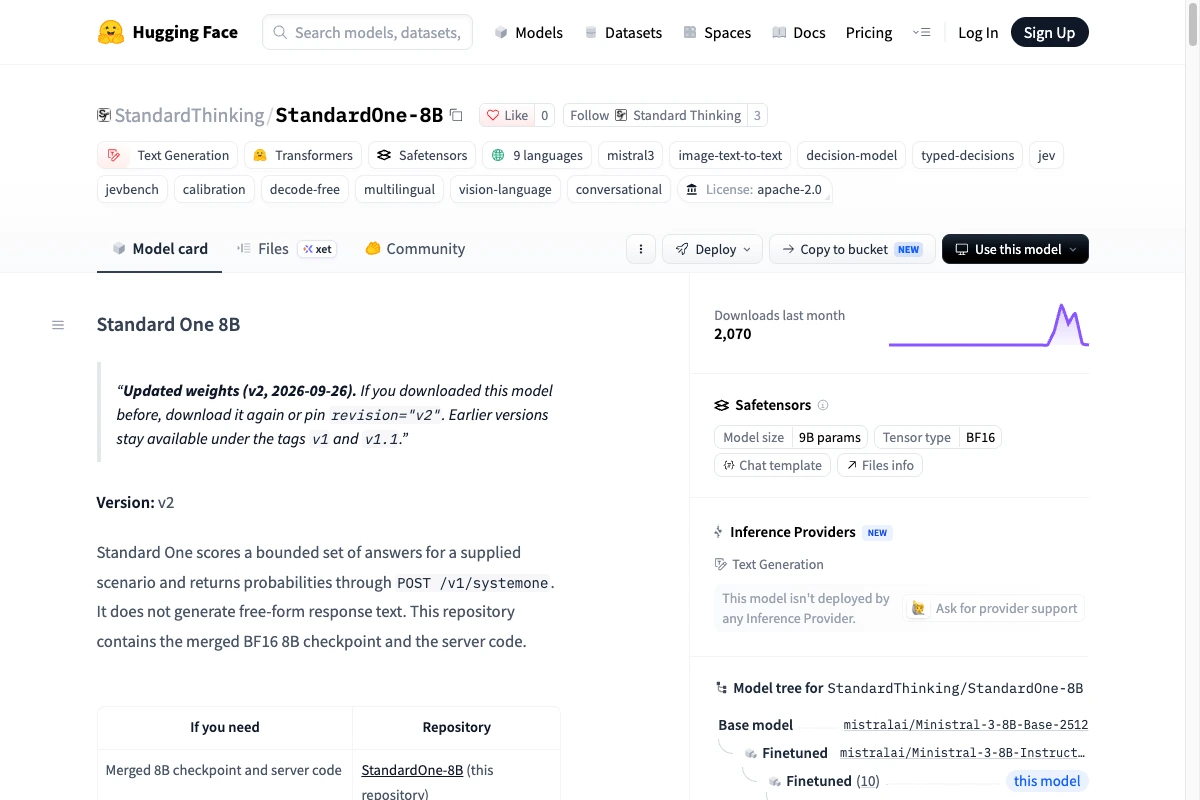This screenshot has height=800, width=1200.
Task: Click the conversational tag
Action: pos(619,189)
